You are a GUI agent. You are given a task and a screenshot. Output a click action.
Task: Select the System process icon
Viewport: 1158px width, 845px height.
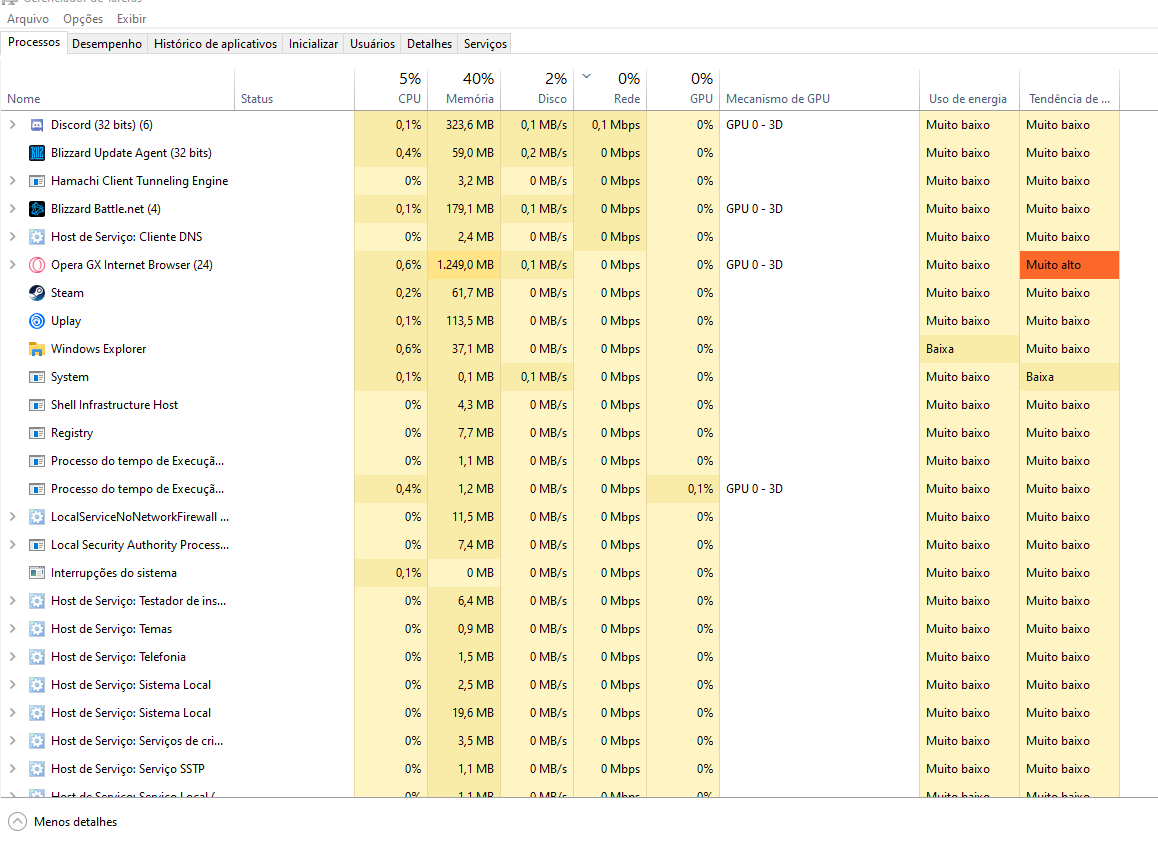(37, 377)
